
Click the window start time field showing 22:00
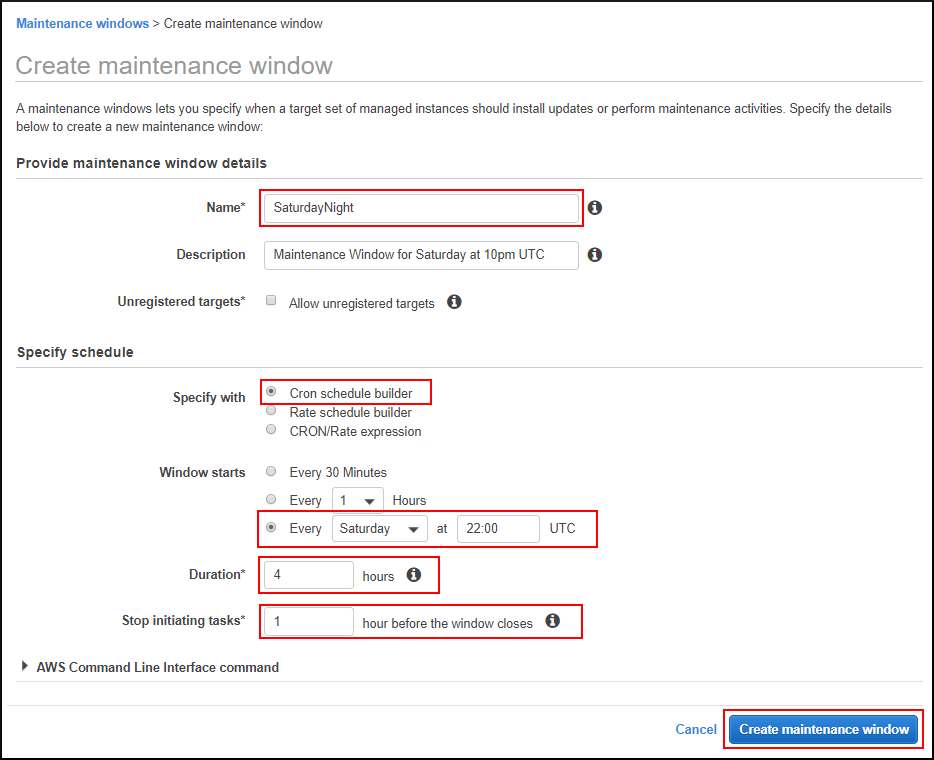(498, 528)
